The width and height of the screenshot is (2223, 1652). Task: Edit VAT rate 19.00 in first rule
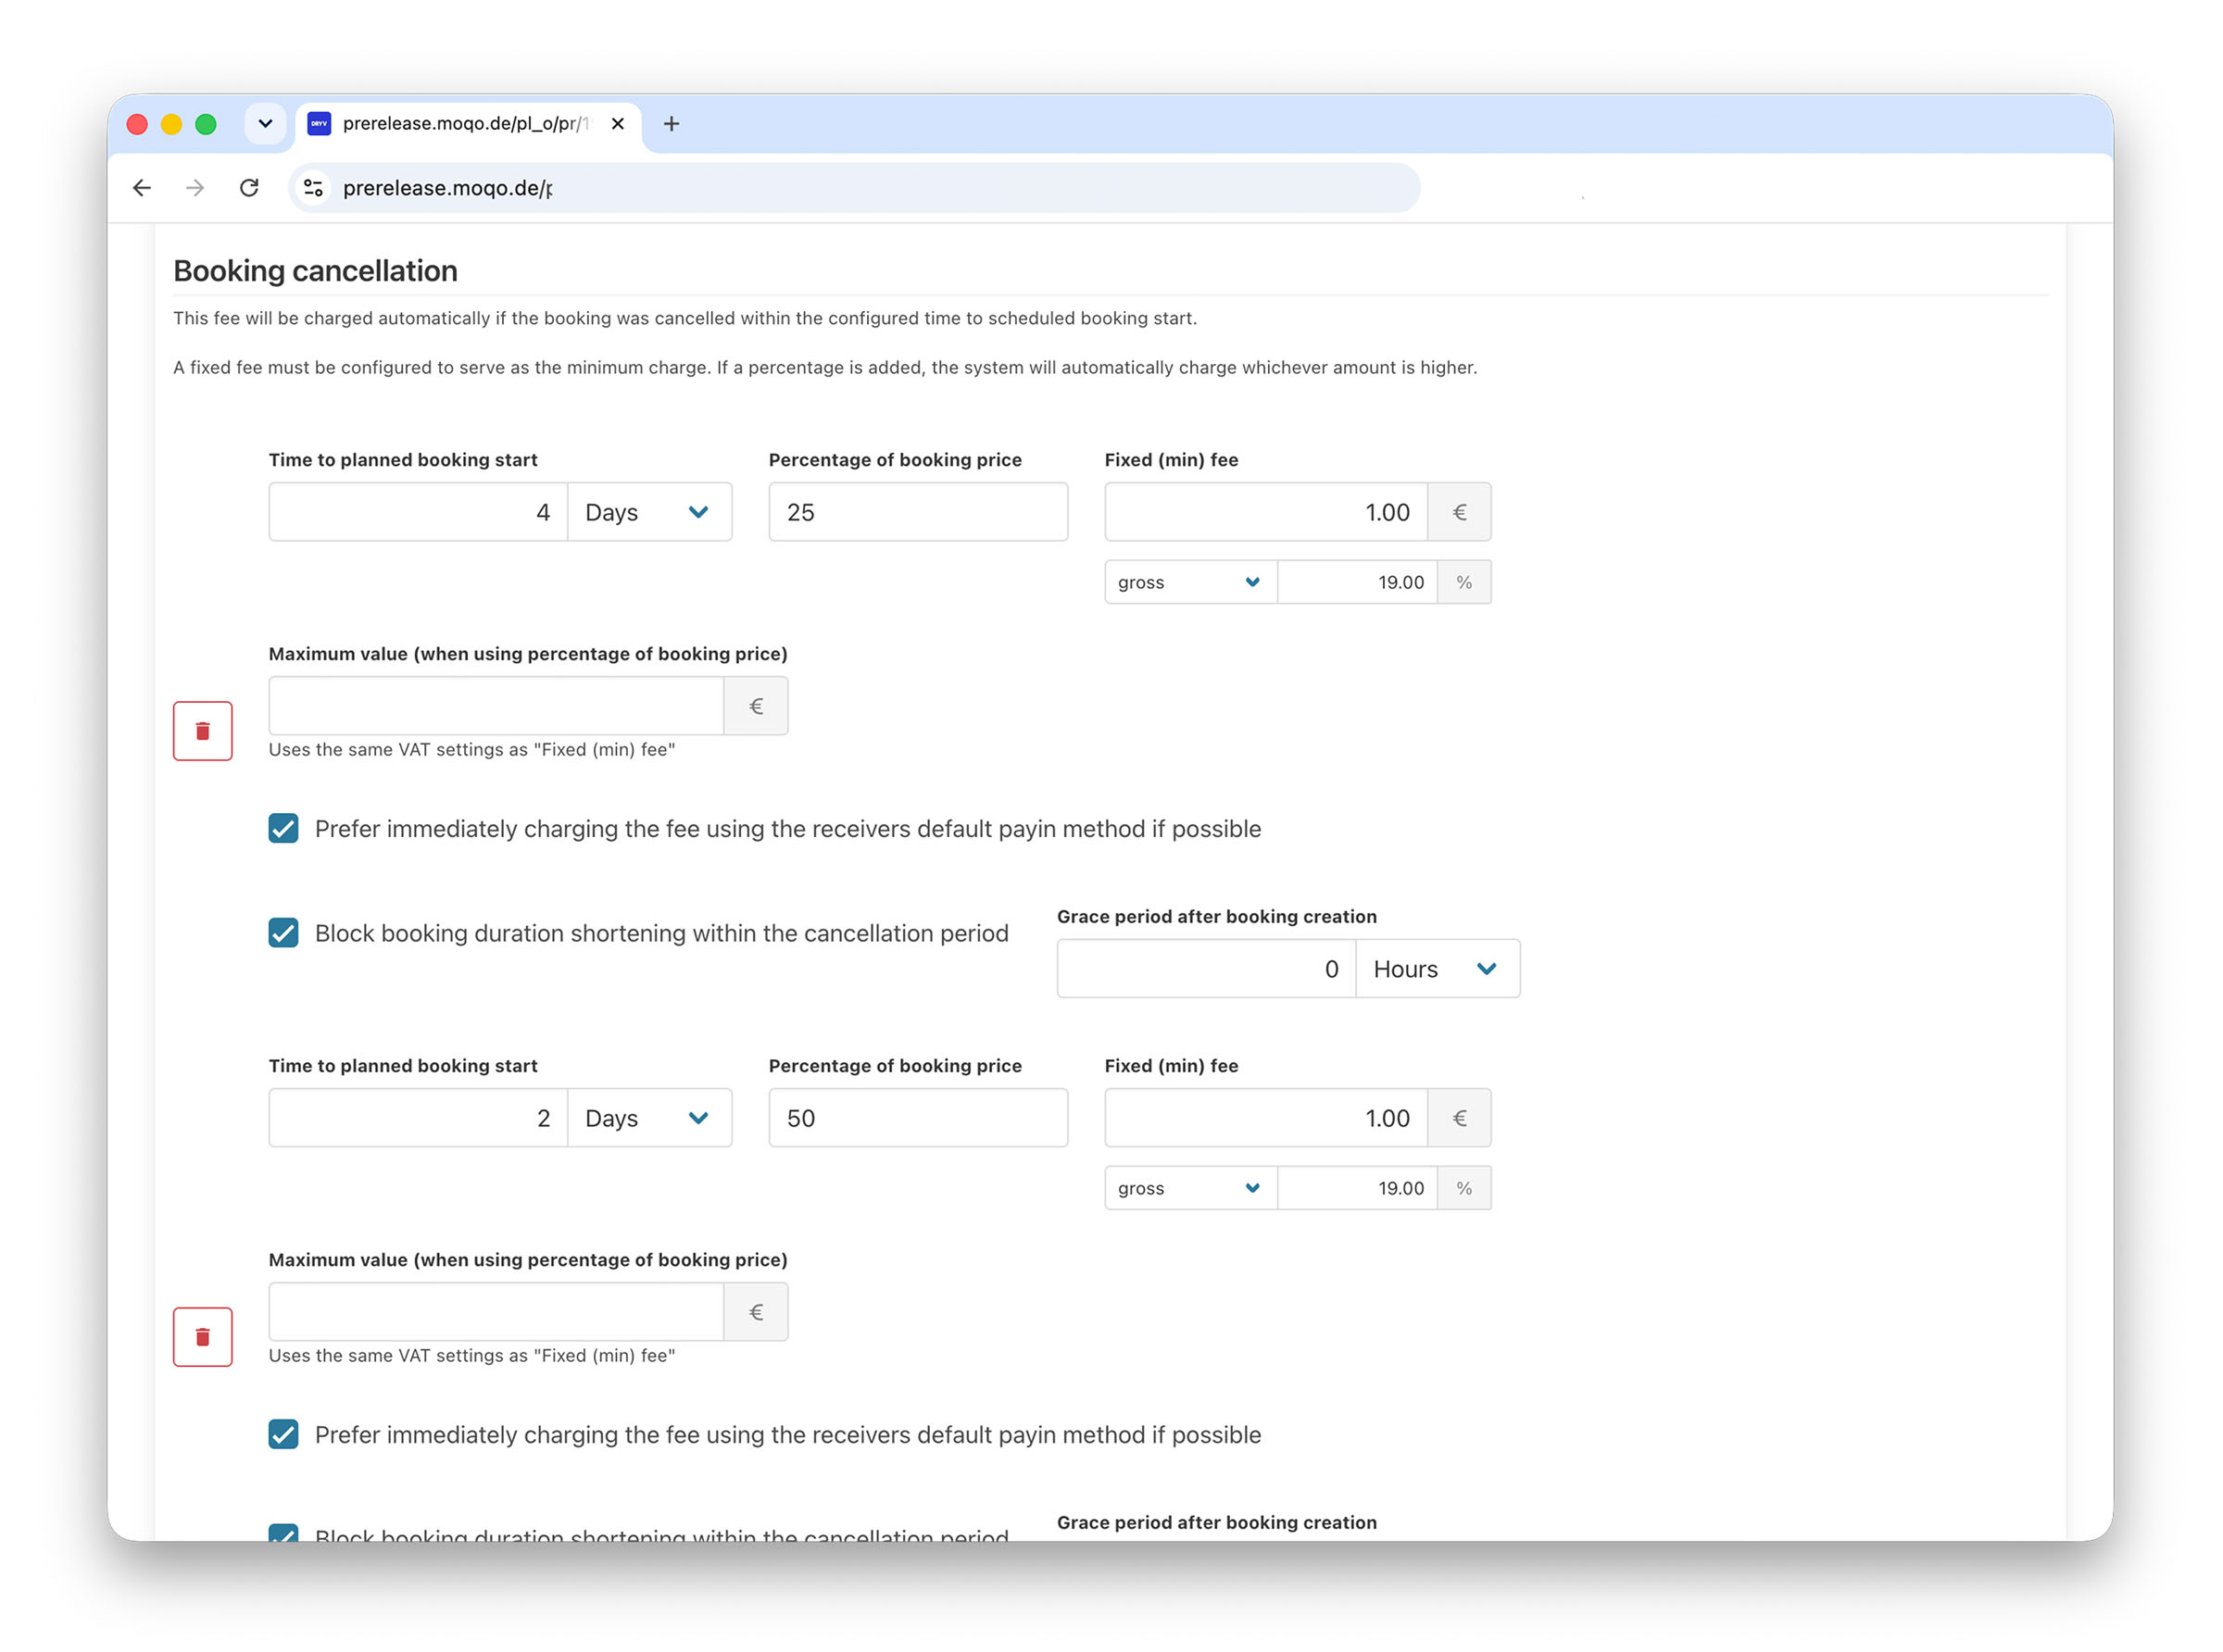point(1357,582)
